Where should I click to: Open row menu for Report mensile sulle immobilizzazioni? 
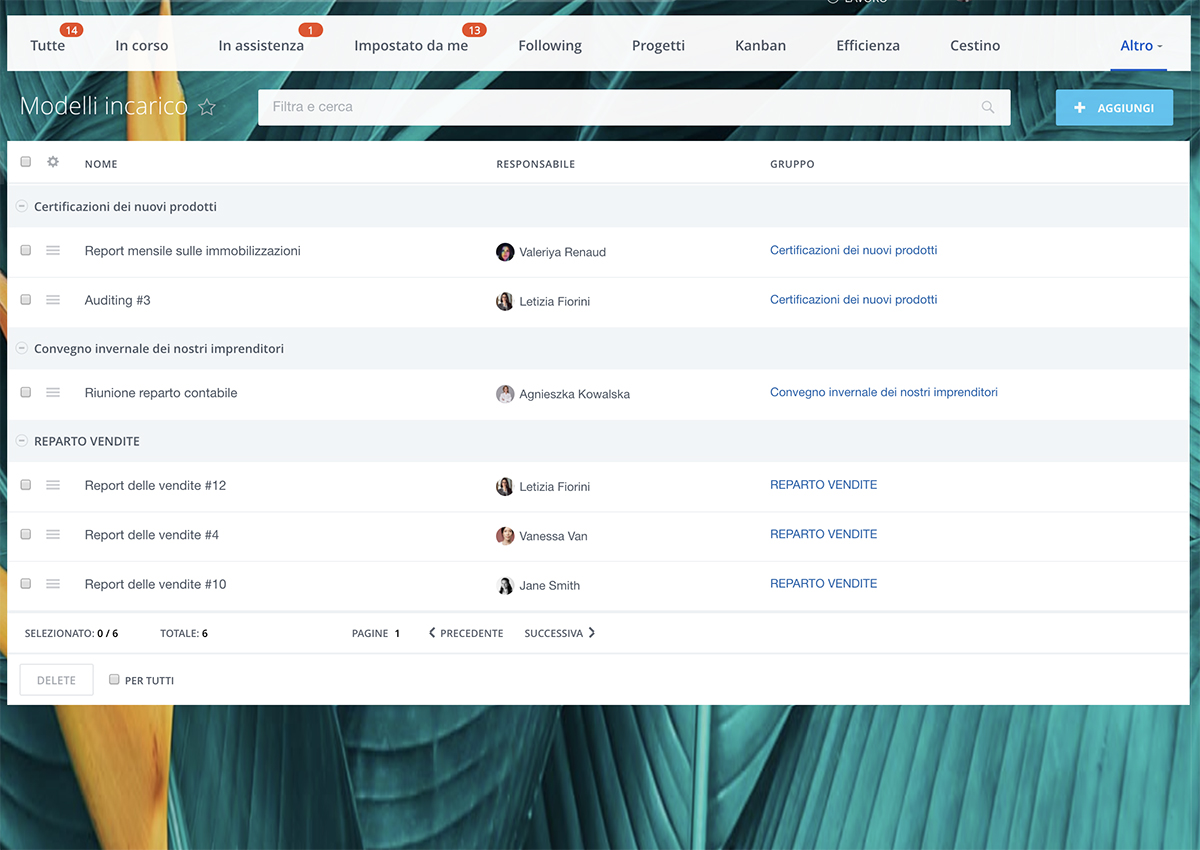pos(53,251)
